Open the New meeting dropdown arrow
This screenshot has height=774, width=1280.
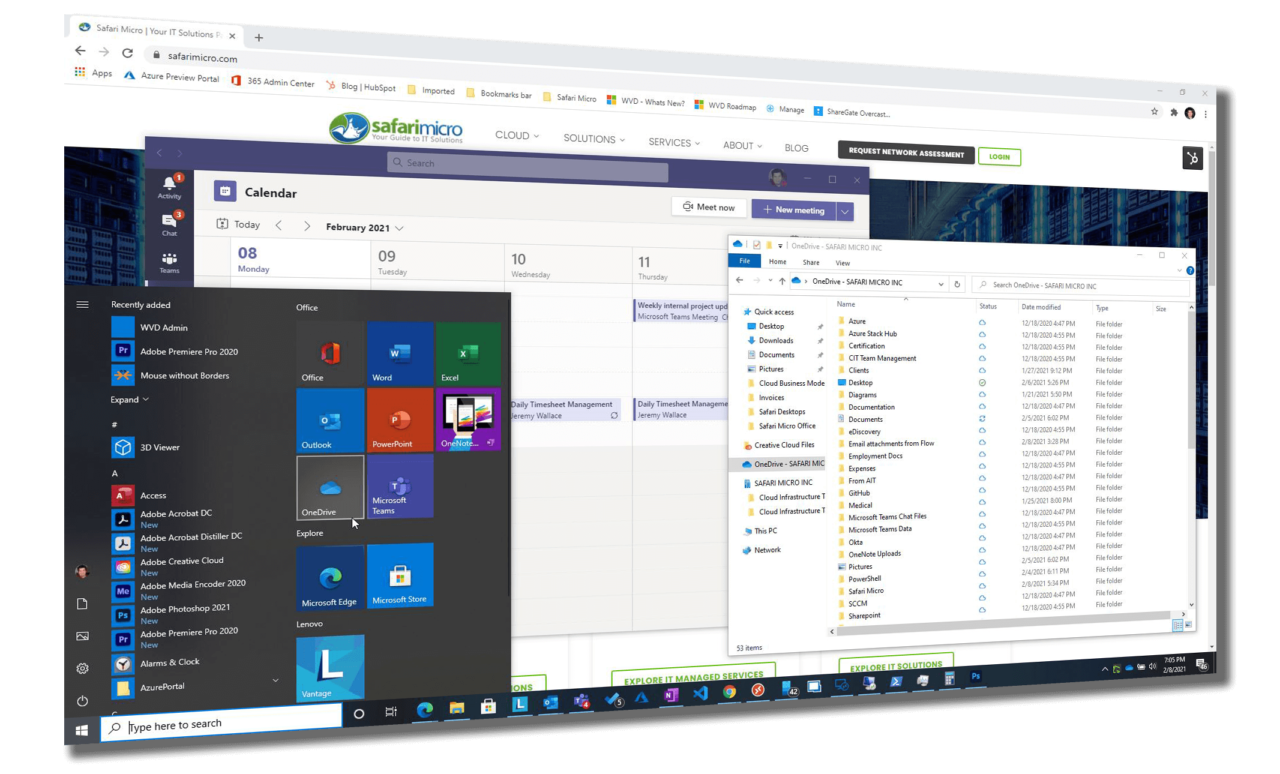click(x=845, y=211)
